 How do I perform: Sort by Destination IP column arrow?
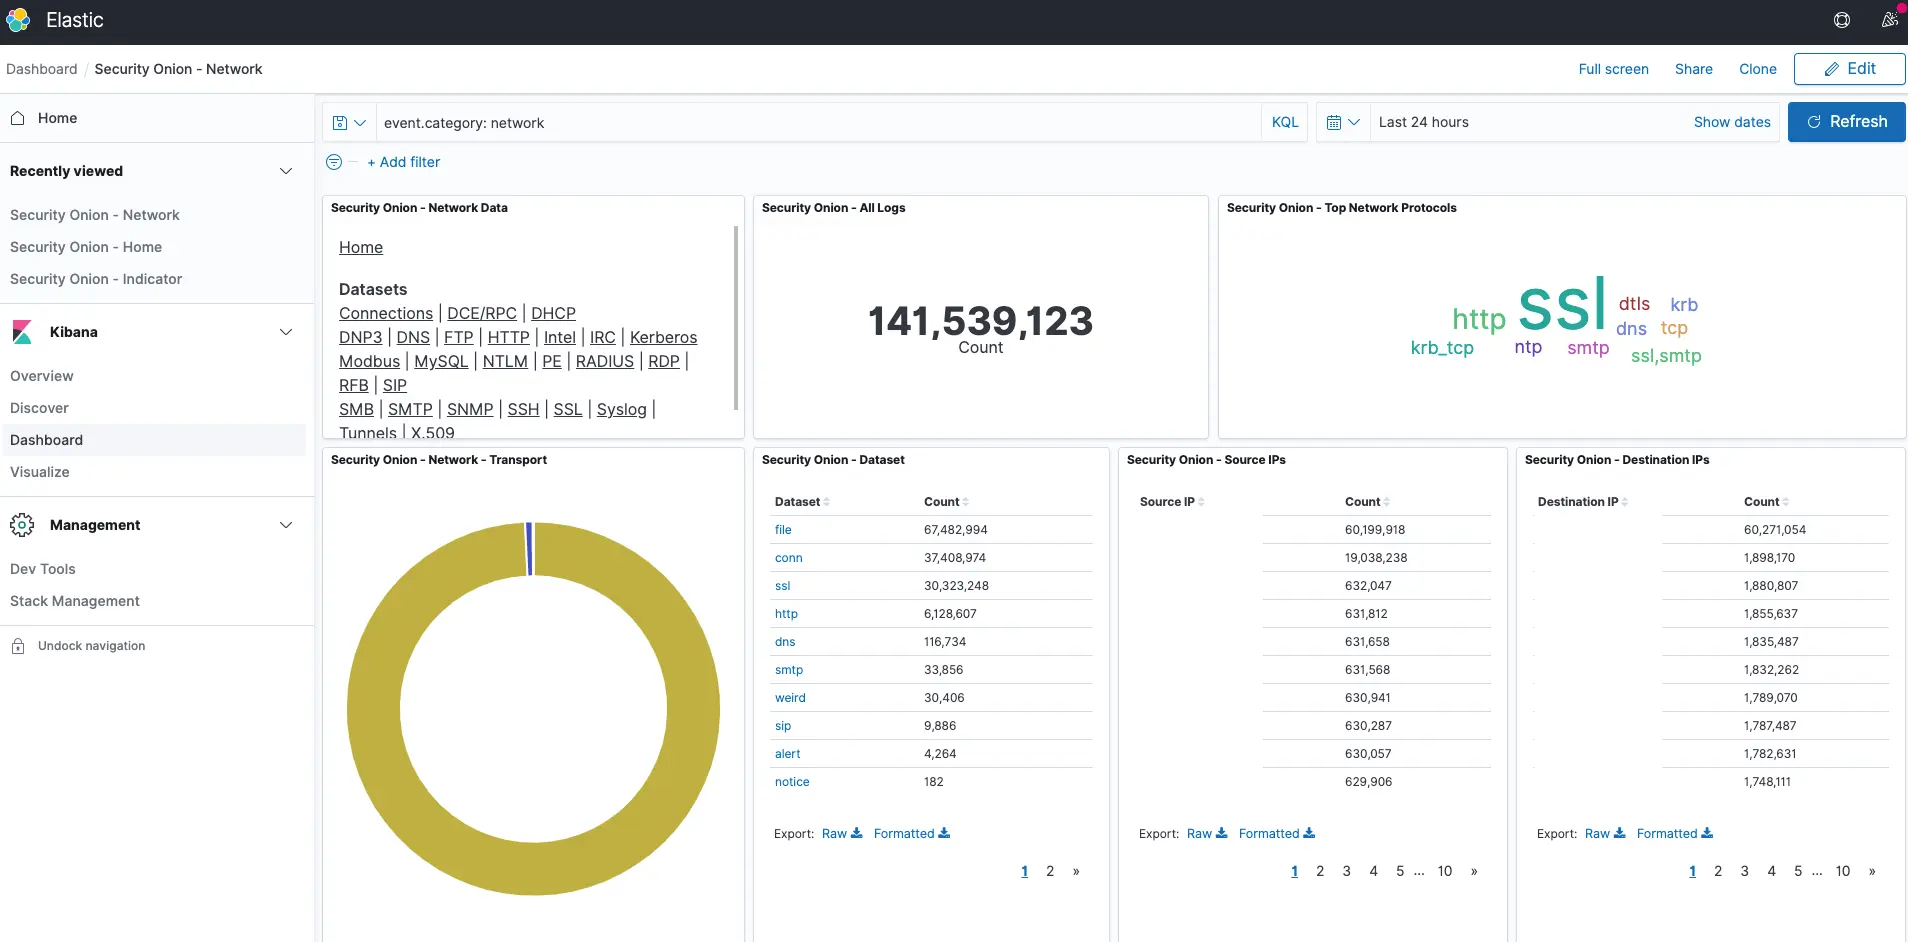click(1624, 502)
